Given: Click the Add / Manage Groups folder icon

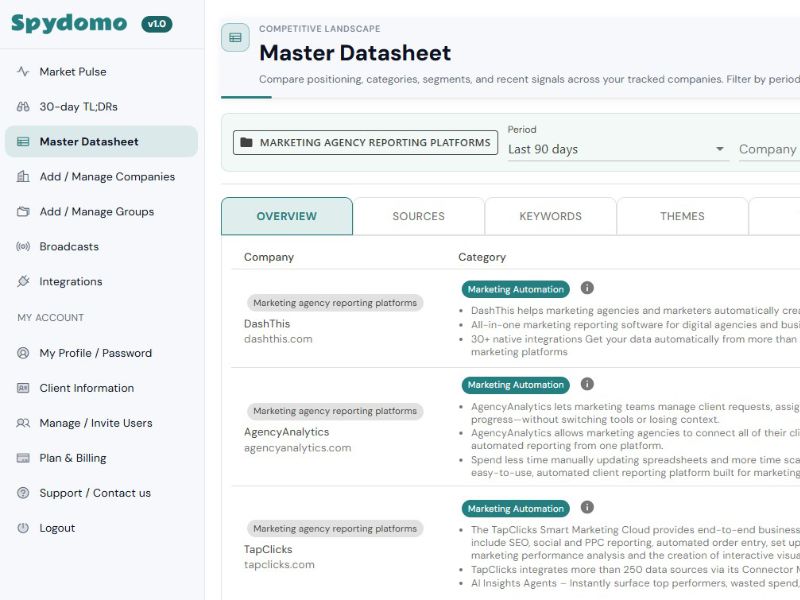Looking at the screenshot, I should pyautogui.click(x=23, y=211).
